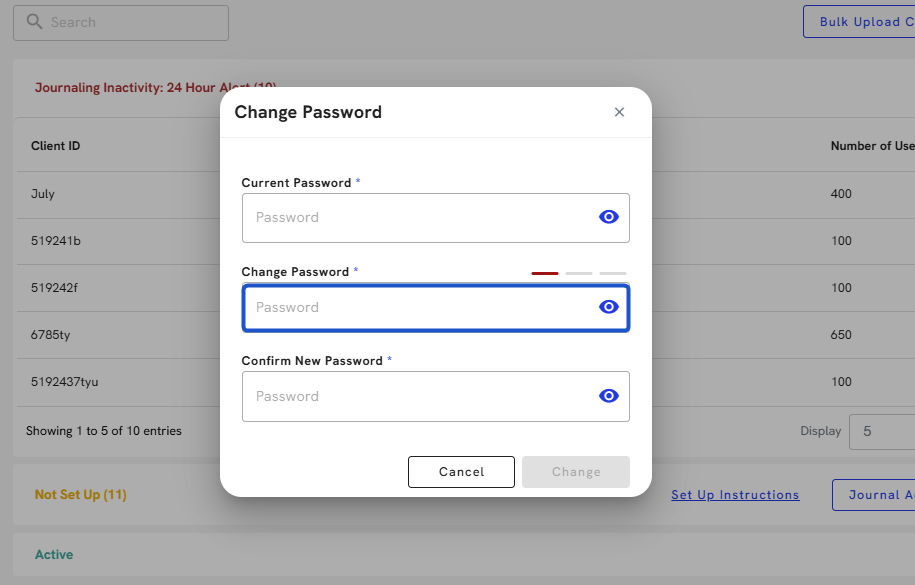This screenshot has width=915, height=585.
Task: Toggle visibility of Change Password field
Action: pos(608,307)
